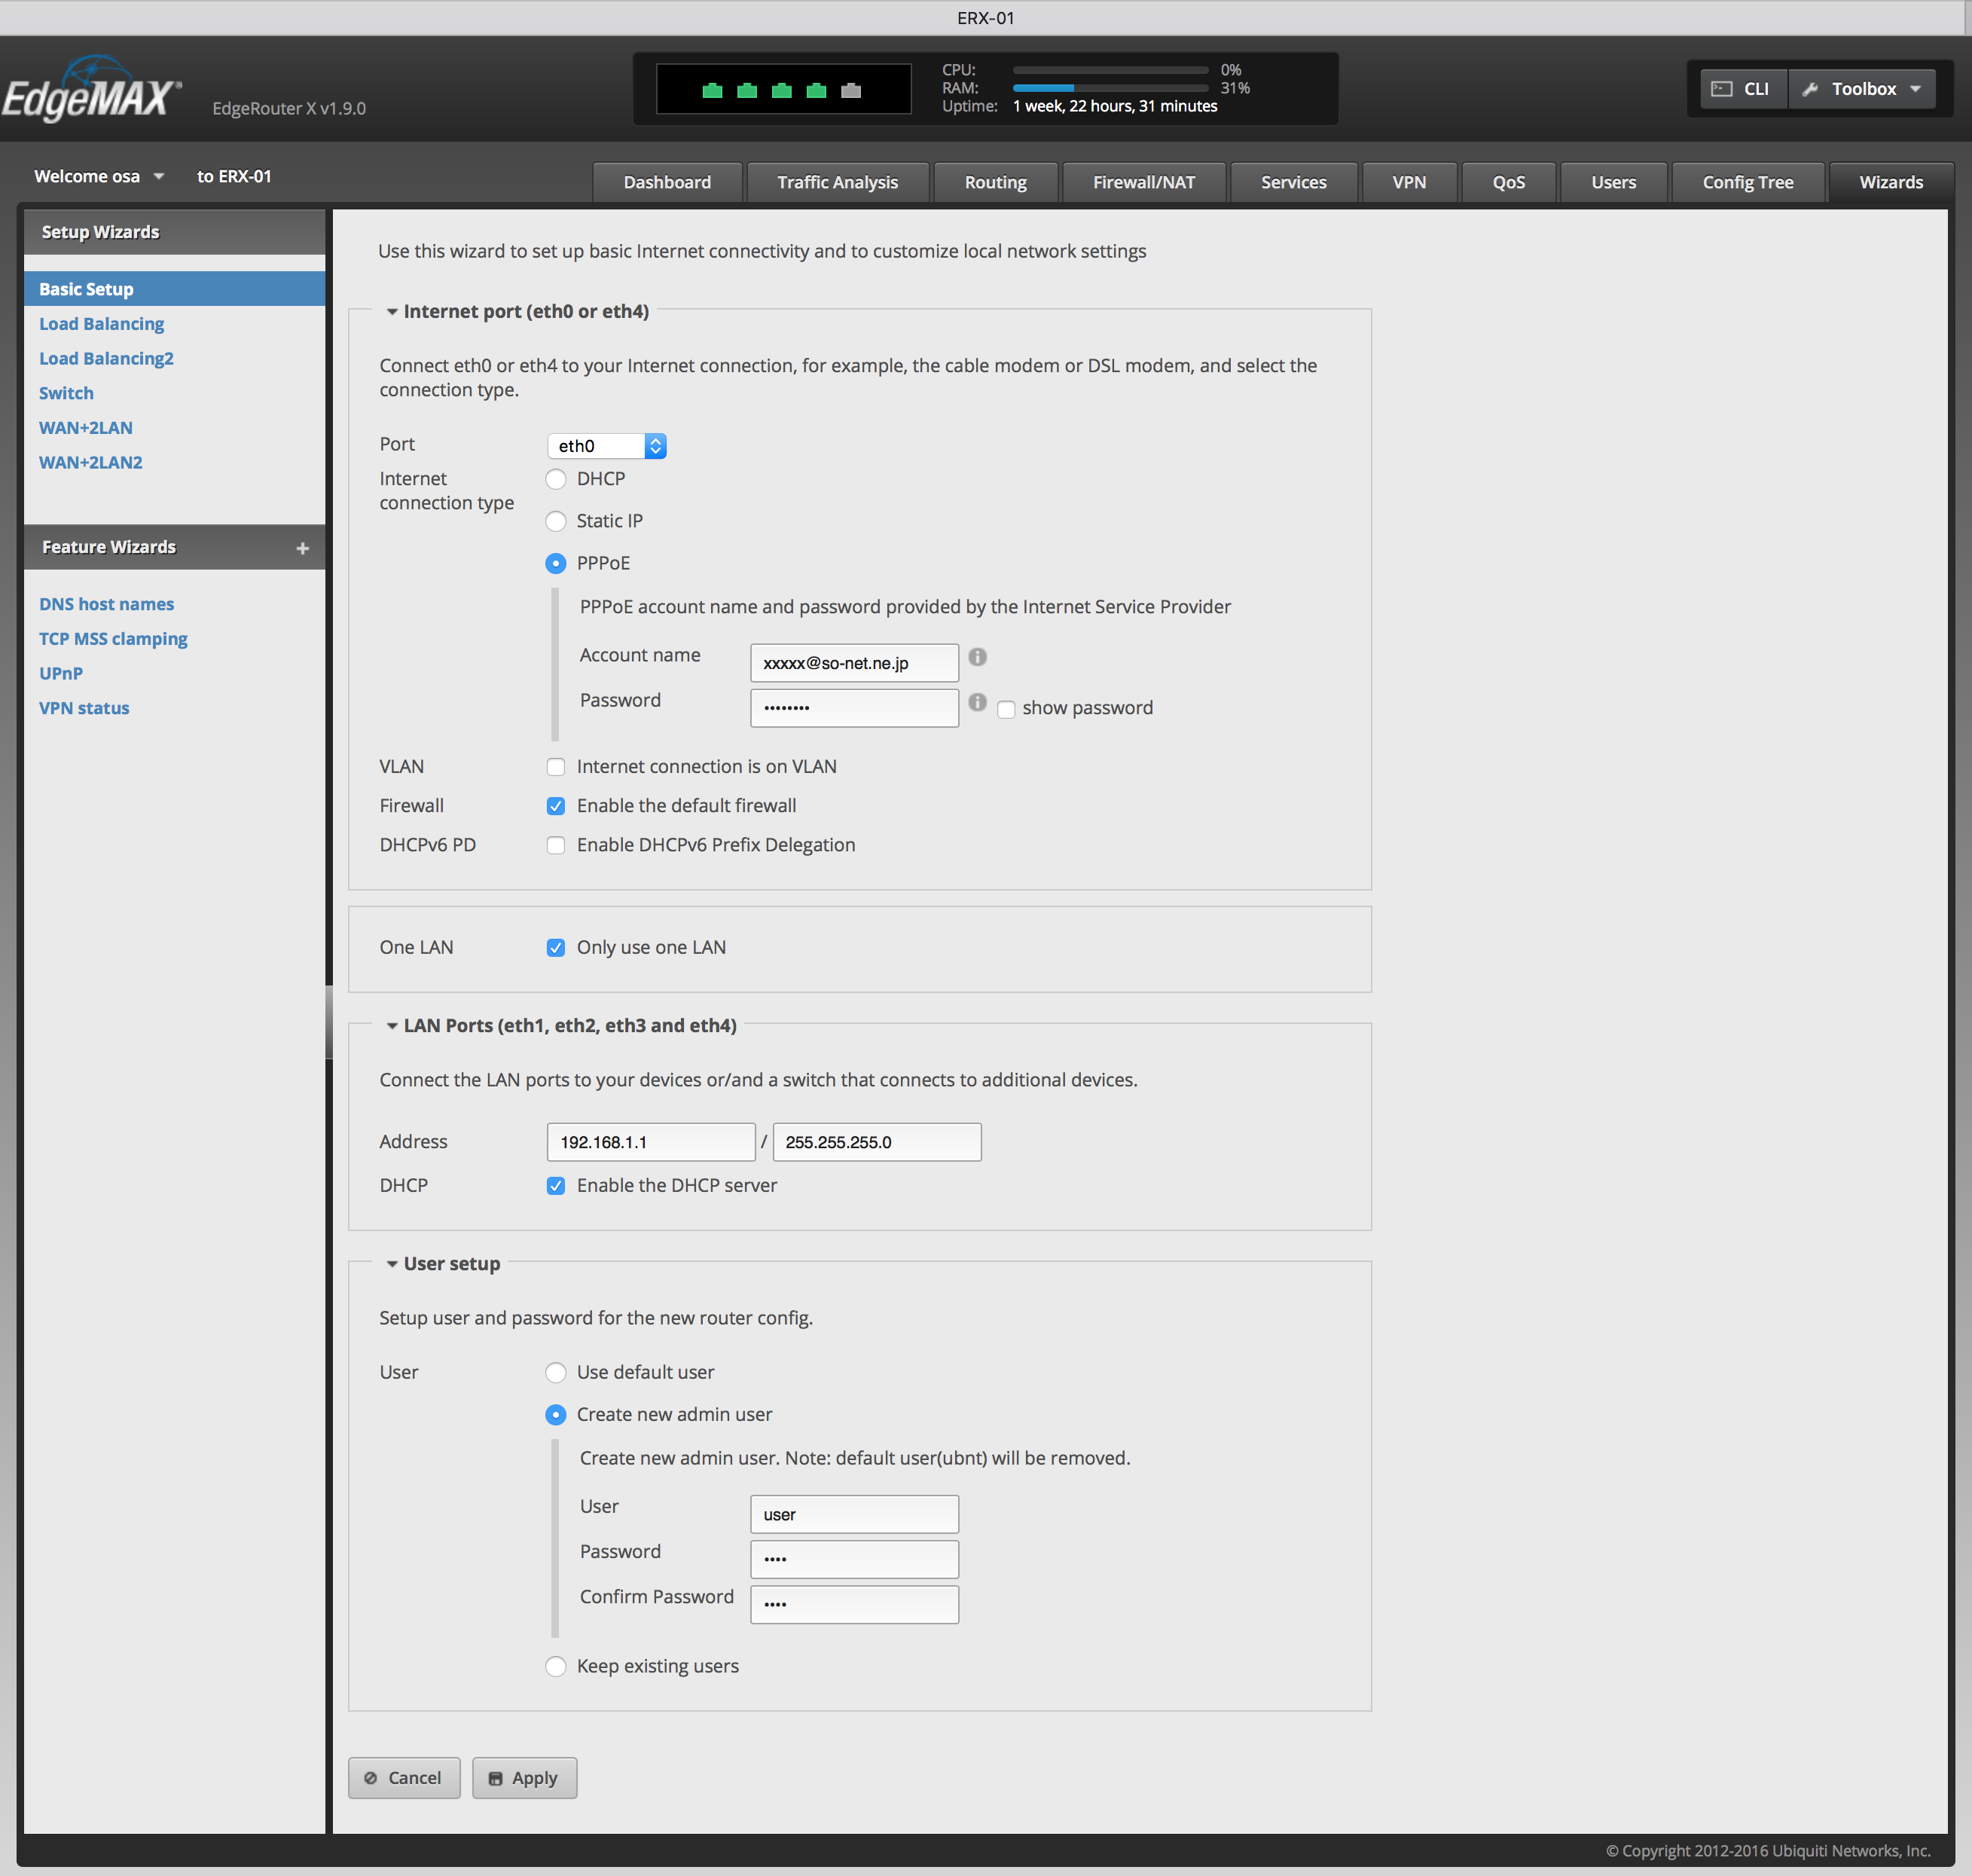The height and width of the screenshot is (1876, 1972).
Task: Collapse the User setup section
Action: tap(392, 1264)
